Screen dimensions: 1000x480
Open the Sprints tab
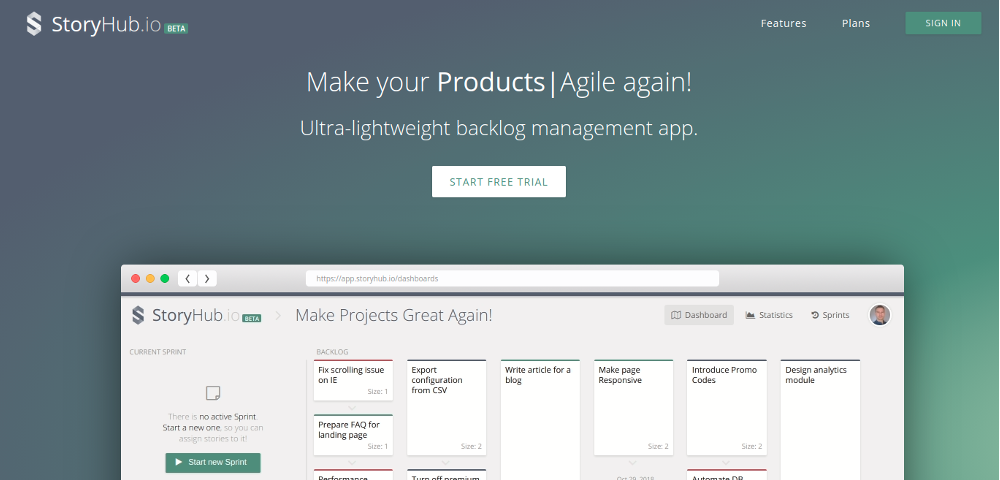click(x=830, y=315)
